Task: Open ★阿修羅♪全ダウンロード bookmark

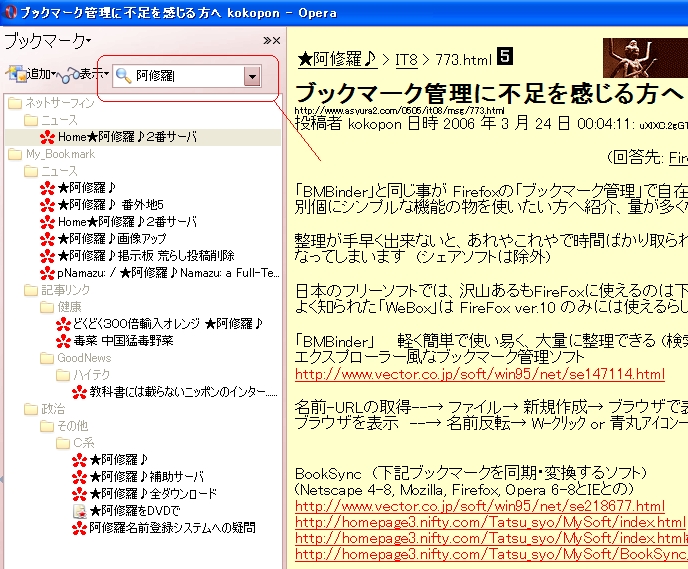Action: pos(153,494)
